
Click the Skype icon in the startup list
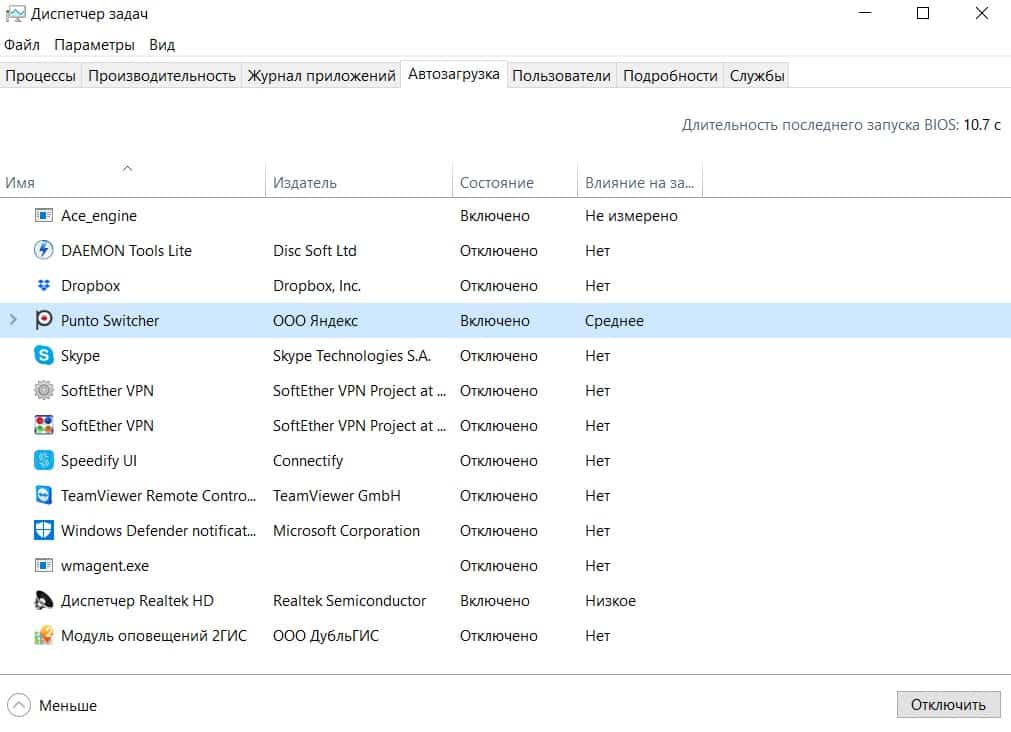(x=43, y=355)
